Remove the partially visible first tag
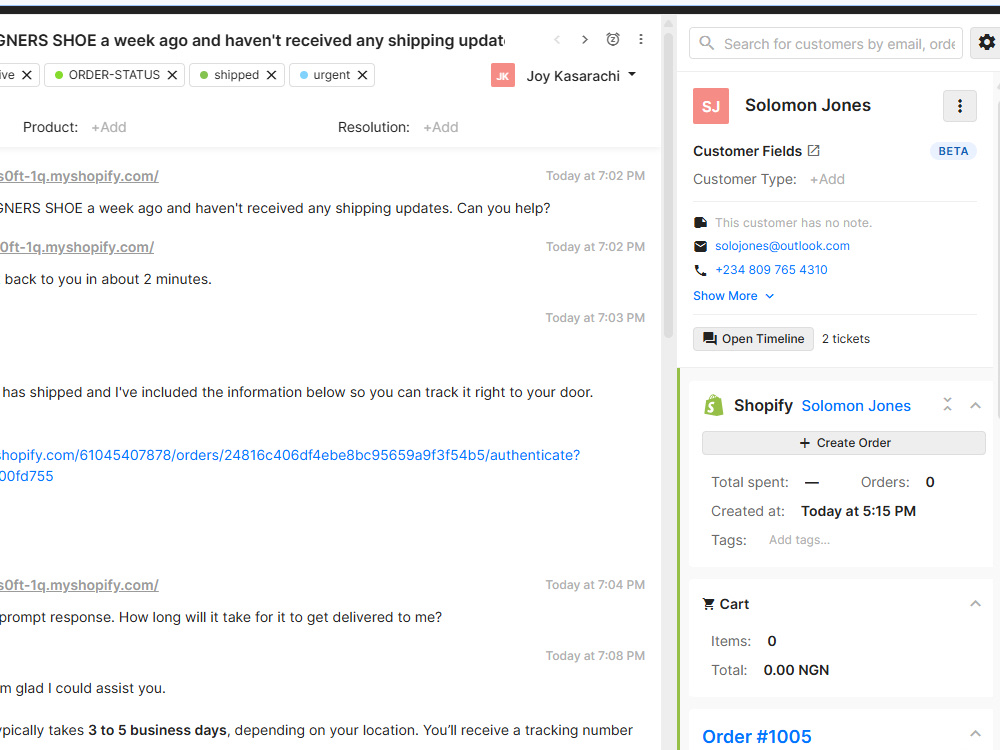The width and height of the screenshot is (1000, 750). point(27,75)
